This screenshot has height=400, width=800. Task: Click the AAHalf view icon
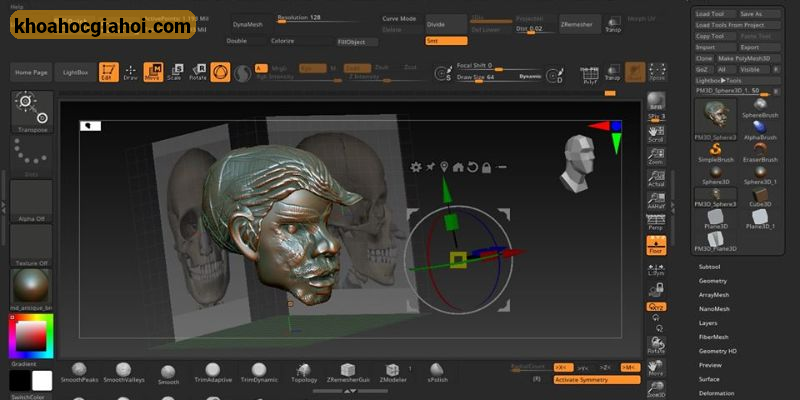click(656, 201)
